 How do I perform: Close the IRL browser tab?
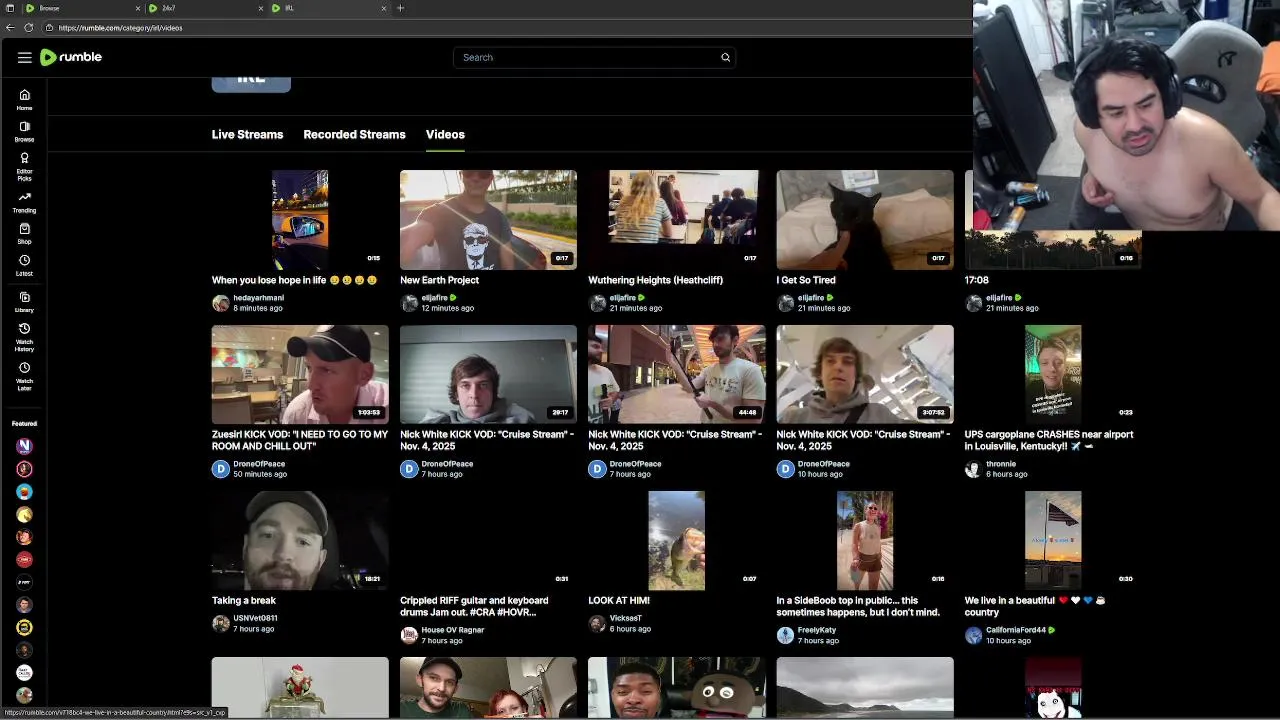point(383,8)
